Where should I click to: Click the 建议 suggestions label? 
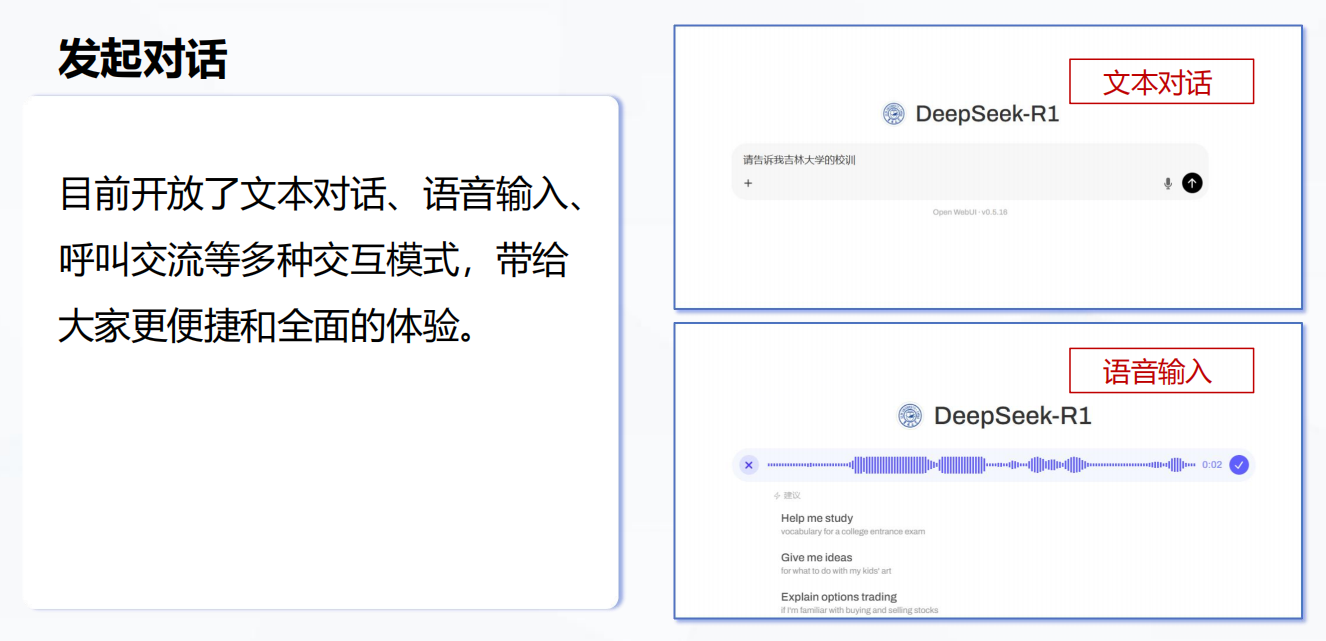(788, 495)
